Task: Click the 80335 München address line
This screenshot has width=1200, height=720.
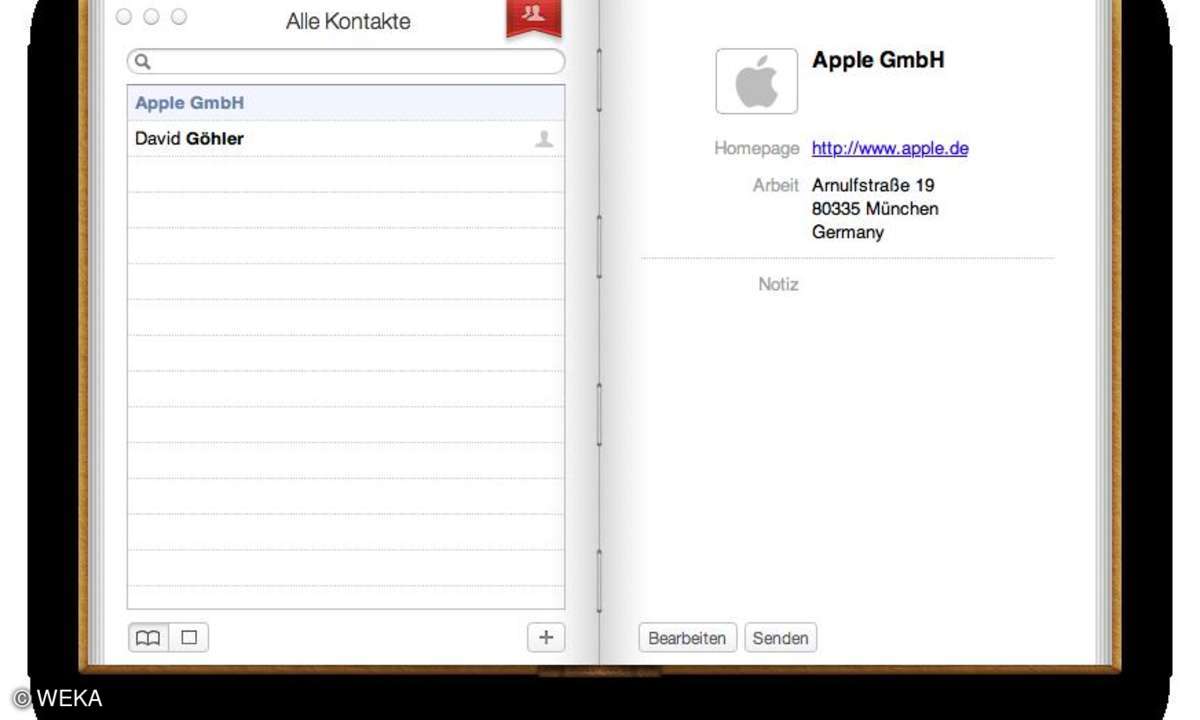Action: pos(875,209)
